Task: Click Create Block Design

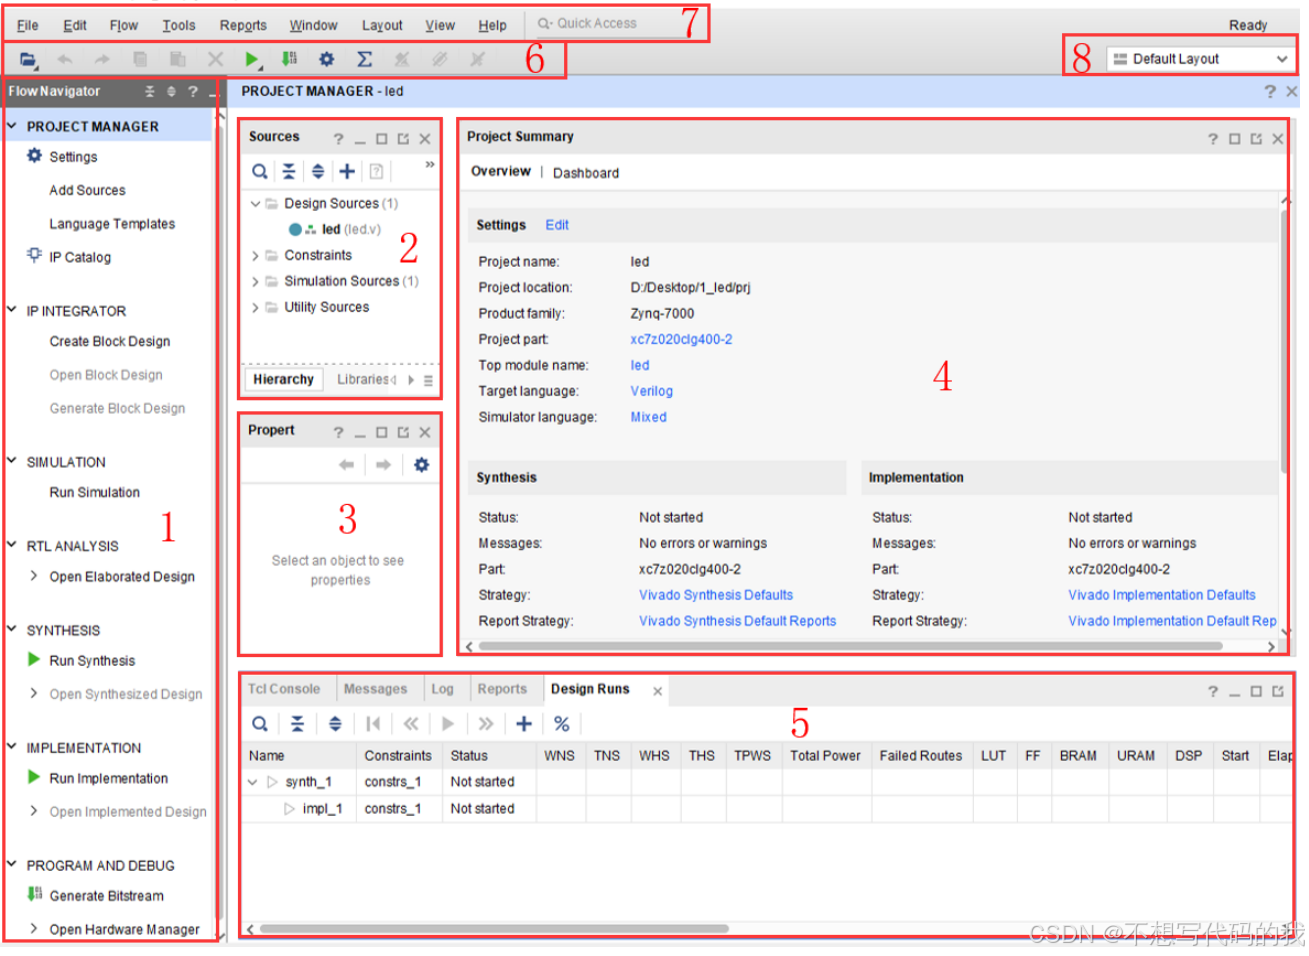Action: click(110, 341)
